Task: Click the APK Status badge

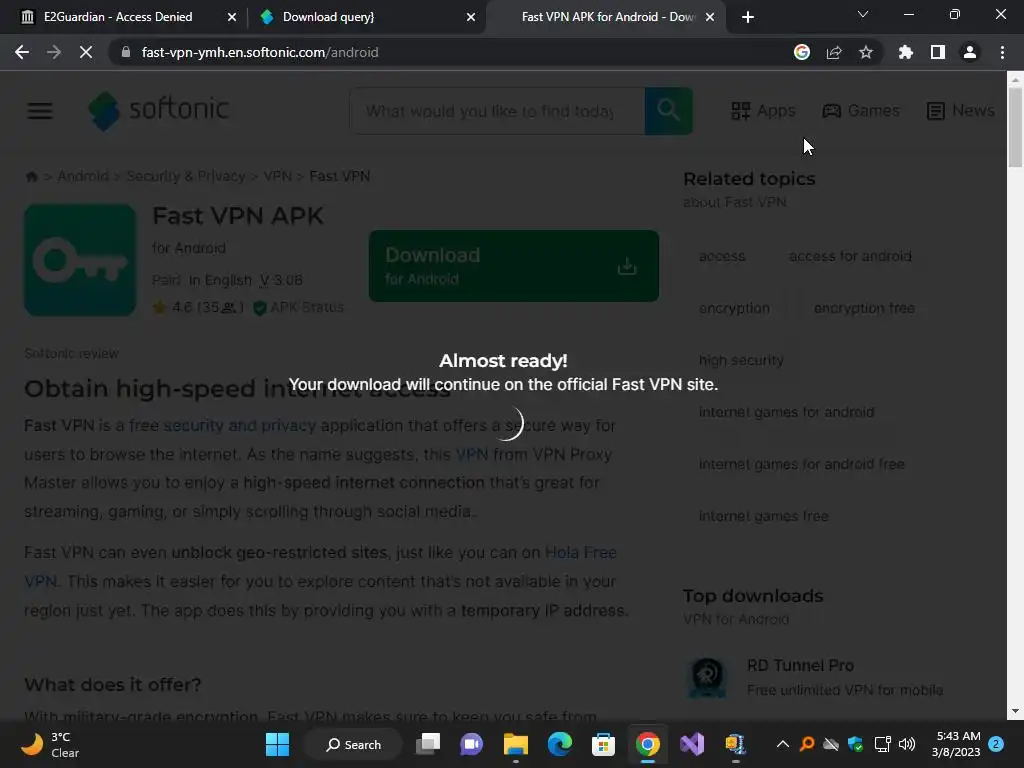Action: coord(298,307)
